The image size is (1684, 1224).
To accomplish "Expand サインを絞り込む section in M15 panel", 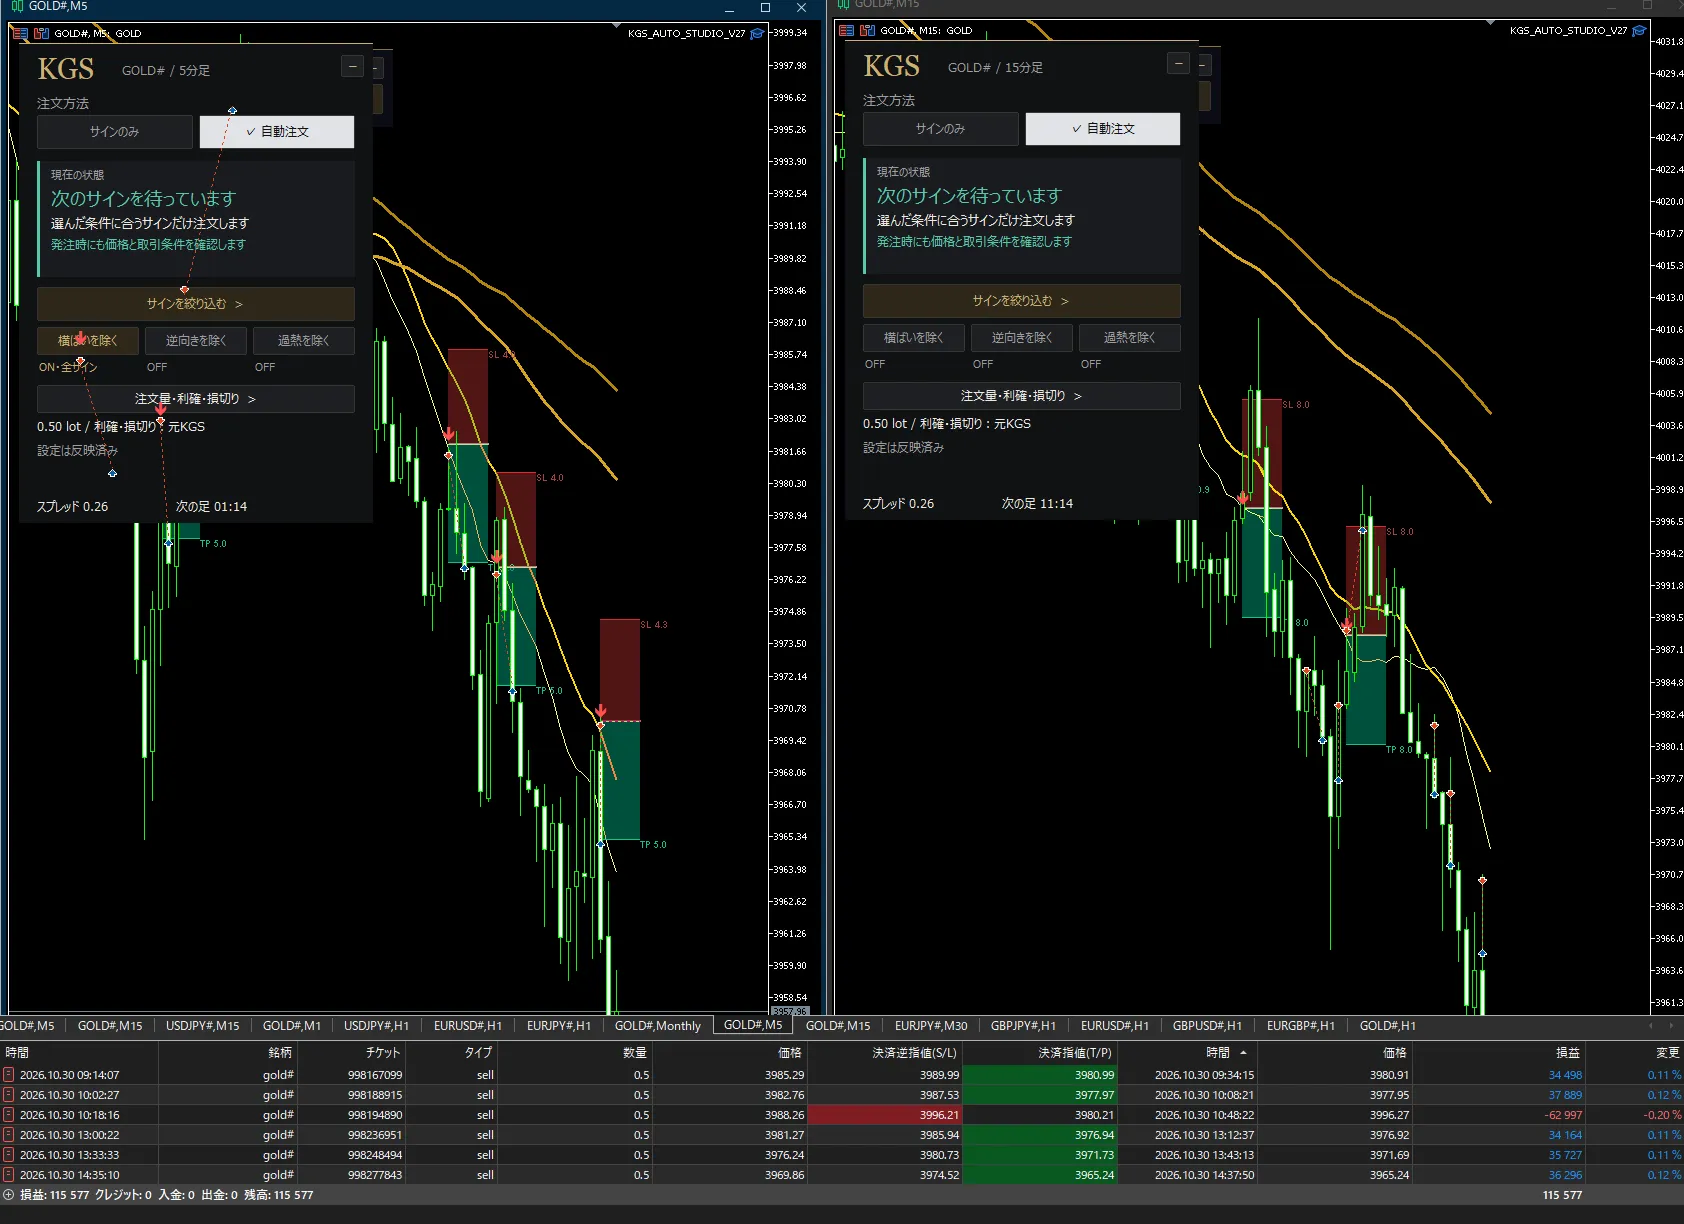I will pos(1022,301).
